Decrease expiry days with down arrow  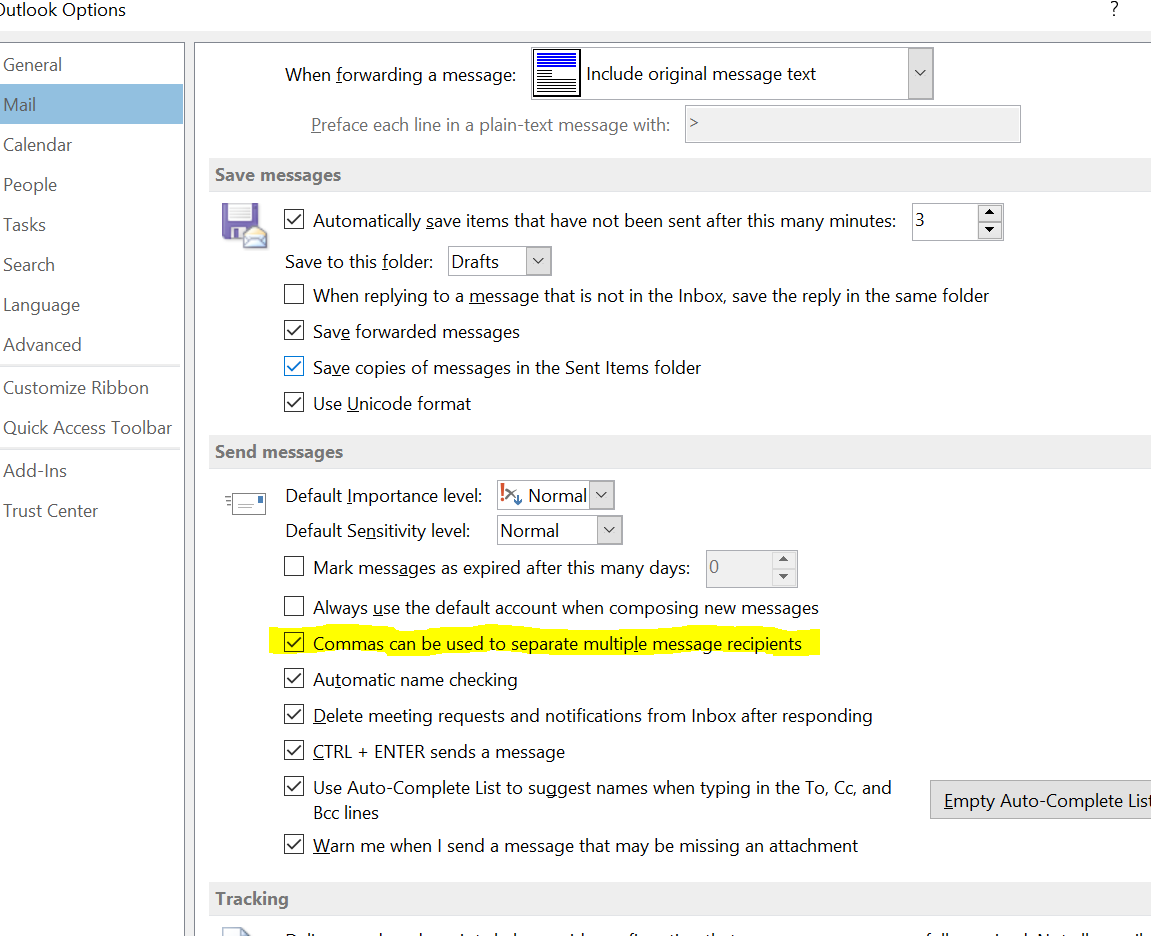pos(784,577)
